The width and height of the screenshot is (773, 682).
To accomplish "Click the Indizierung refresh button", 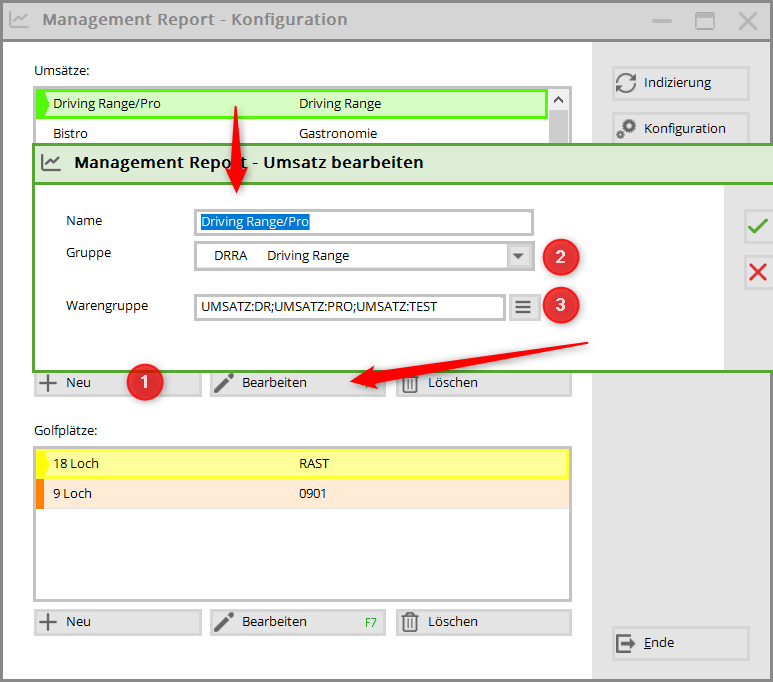I will coord(680,84).
